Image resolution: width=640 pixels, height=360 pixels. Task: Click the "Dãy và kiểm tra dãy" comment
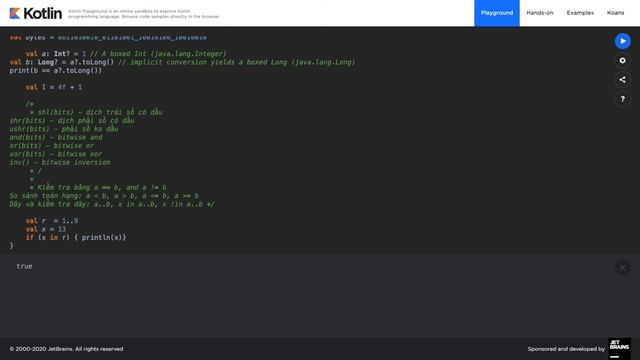(x=112, y=204)
